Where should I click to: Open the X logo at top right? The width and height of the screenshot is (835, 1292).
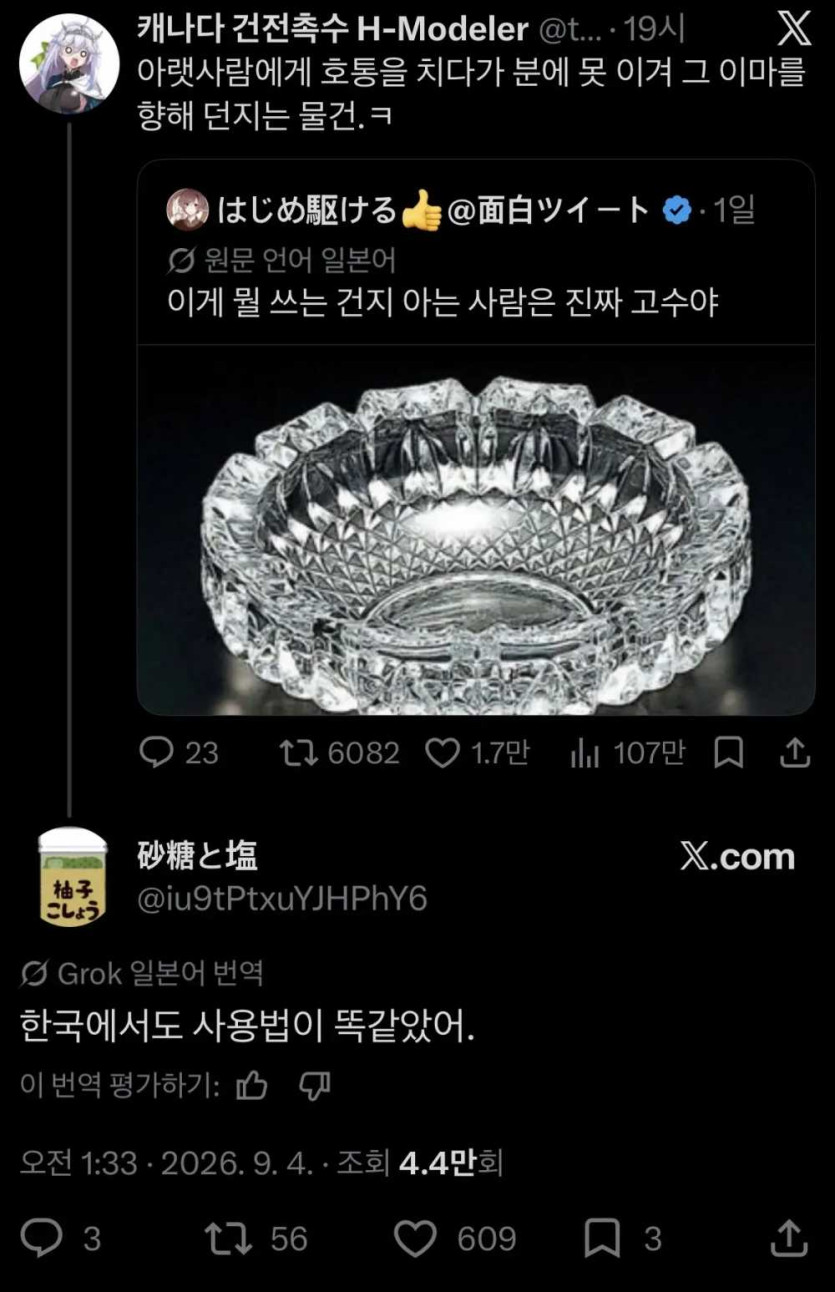pyautogui.click(x=794, y=30)
